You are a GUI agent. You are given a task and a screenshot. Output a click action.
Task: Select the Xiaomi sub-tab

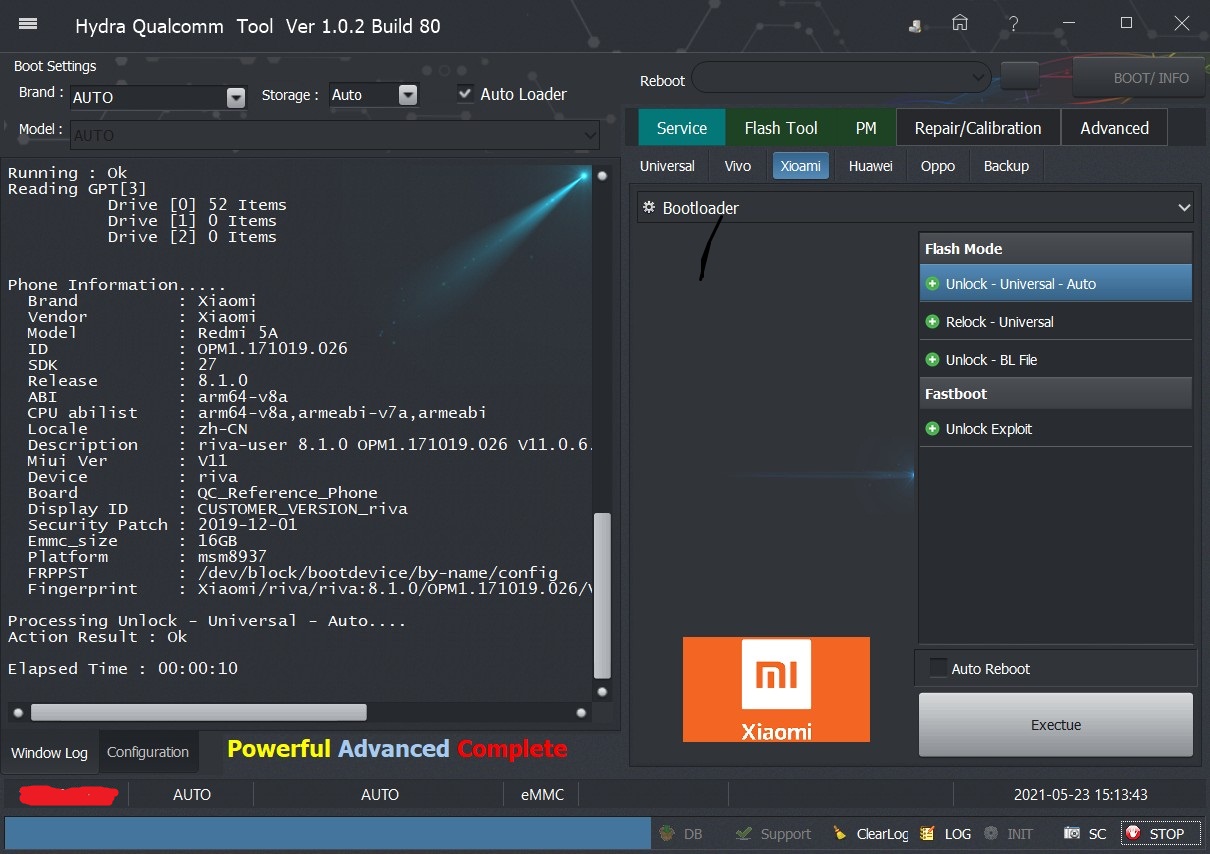pos(801,166)
